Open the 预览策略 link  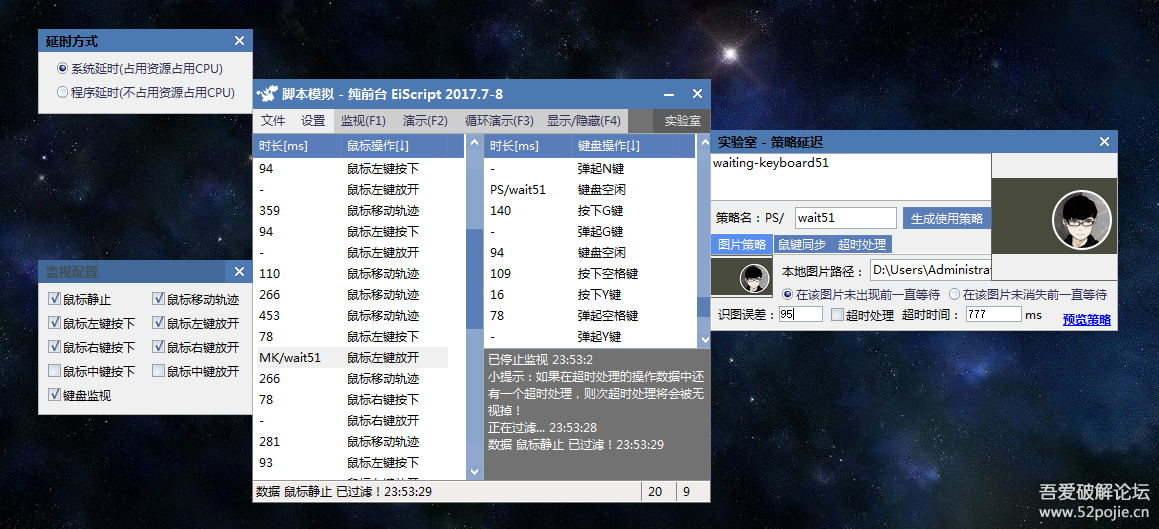coord(1086,320)
